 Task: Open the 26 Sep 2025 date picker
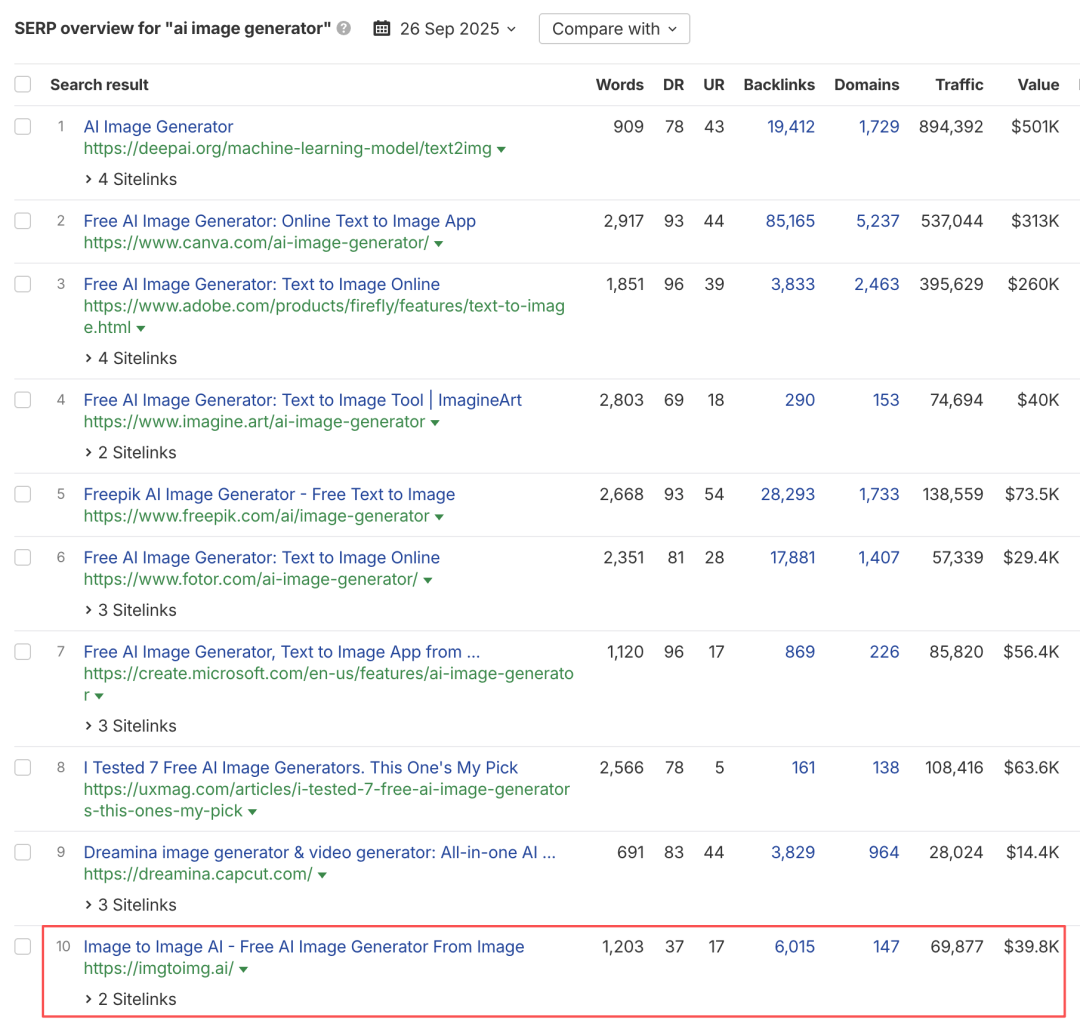448,29
